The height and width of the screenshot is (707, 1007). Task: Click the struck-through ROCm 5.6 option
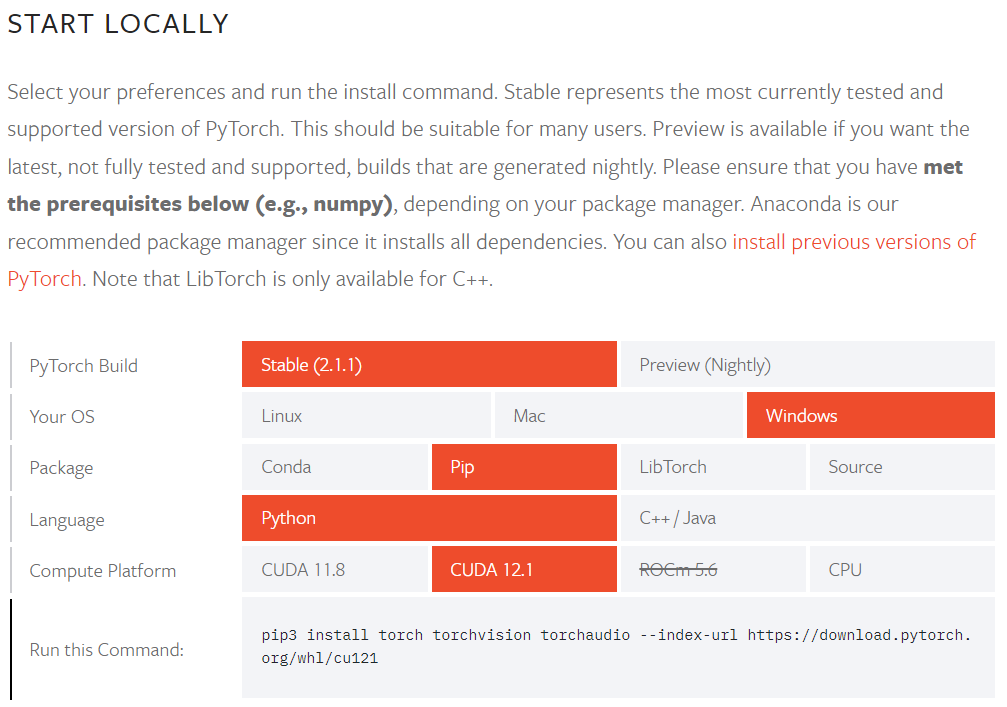(712, 570)
